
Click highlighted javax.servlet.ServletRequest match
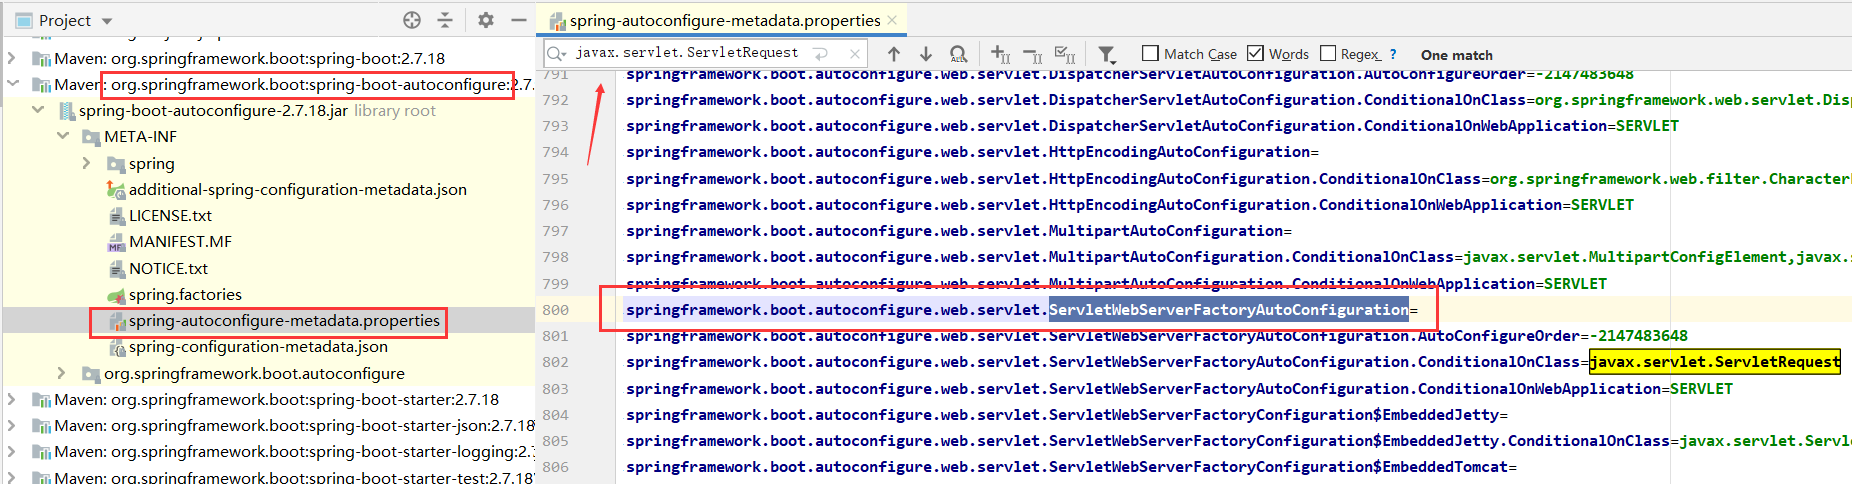click(x=1715, y=362)
